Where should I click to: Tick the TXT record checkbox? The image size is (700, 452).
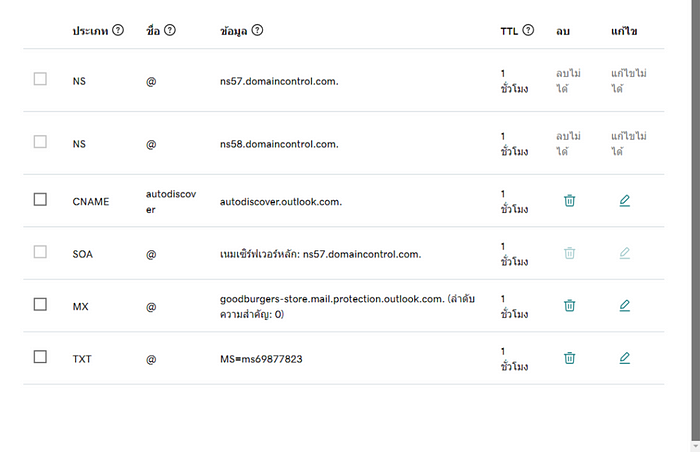pos(40,356)
